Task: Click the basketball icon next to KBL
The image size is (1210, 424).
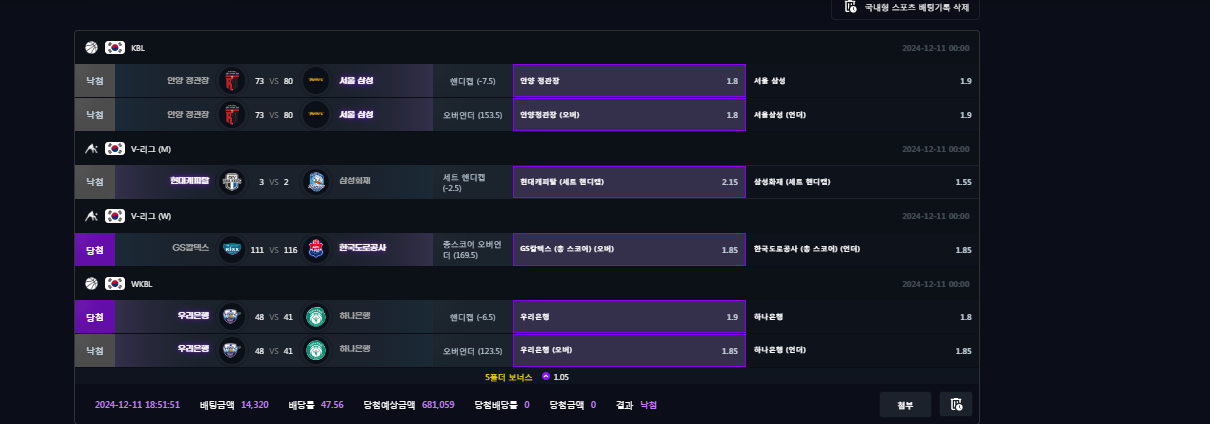Action: 91,47
